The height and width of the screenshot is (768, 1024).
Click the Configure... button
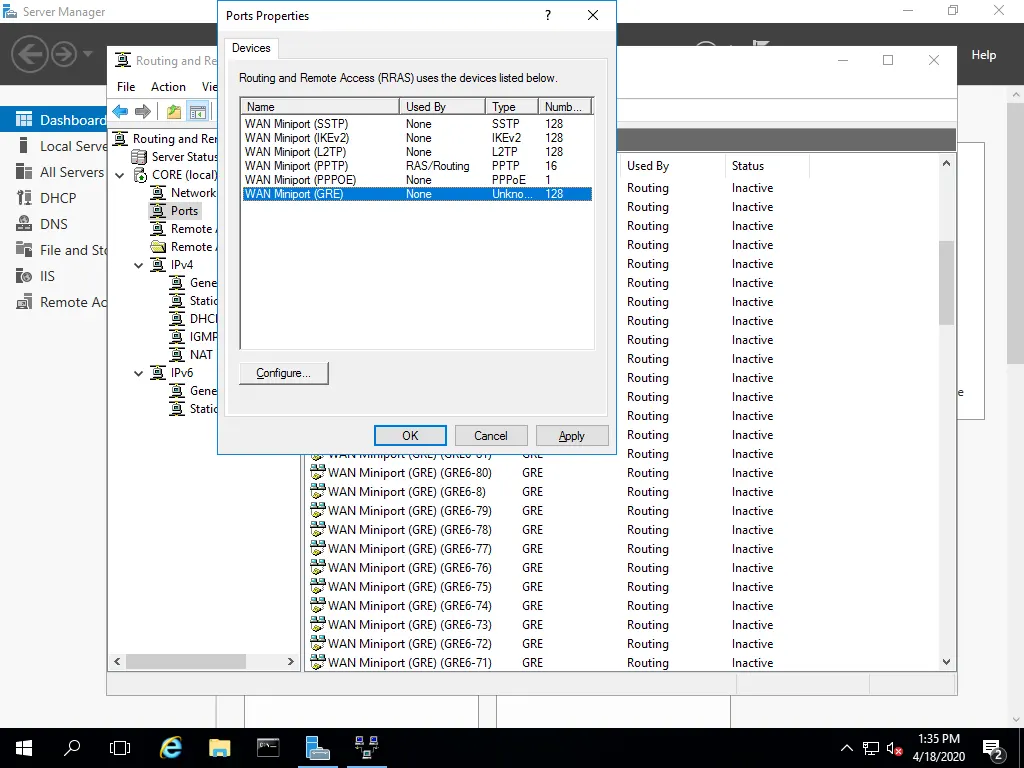point(283,373)
